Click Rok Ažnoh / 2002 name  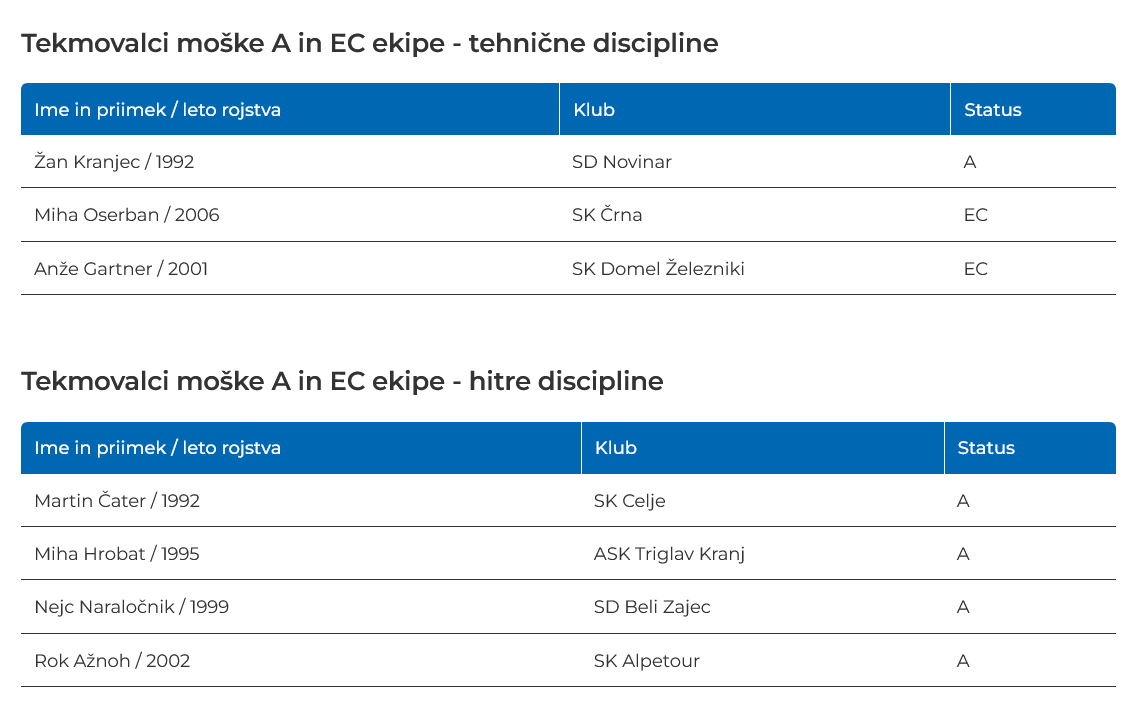coord(112,661)
